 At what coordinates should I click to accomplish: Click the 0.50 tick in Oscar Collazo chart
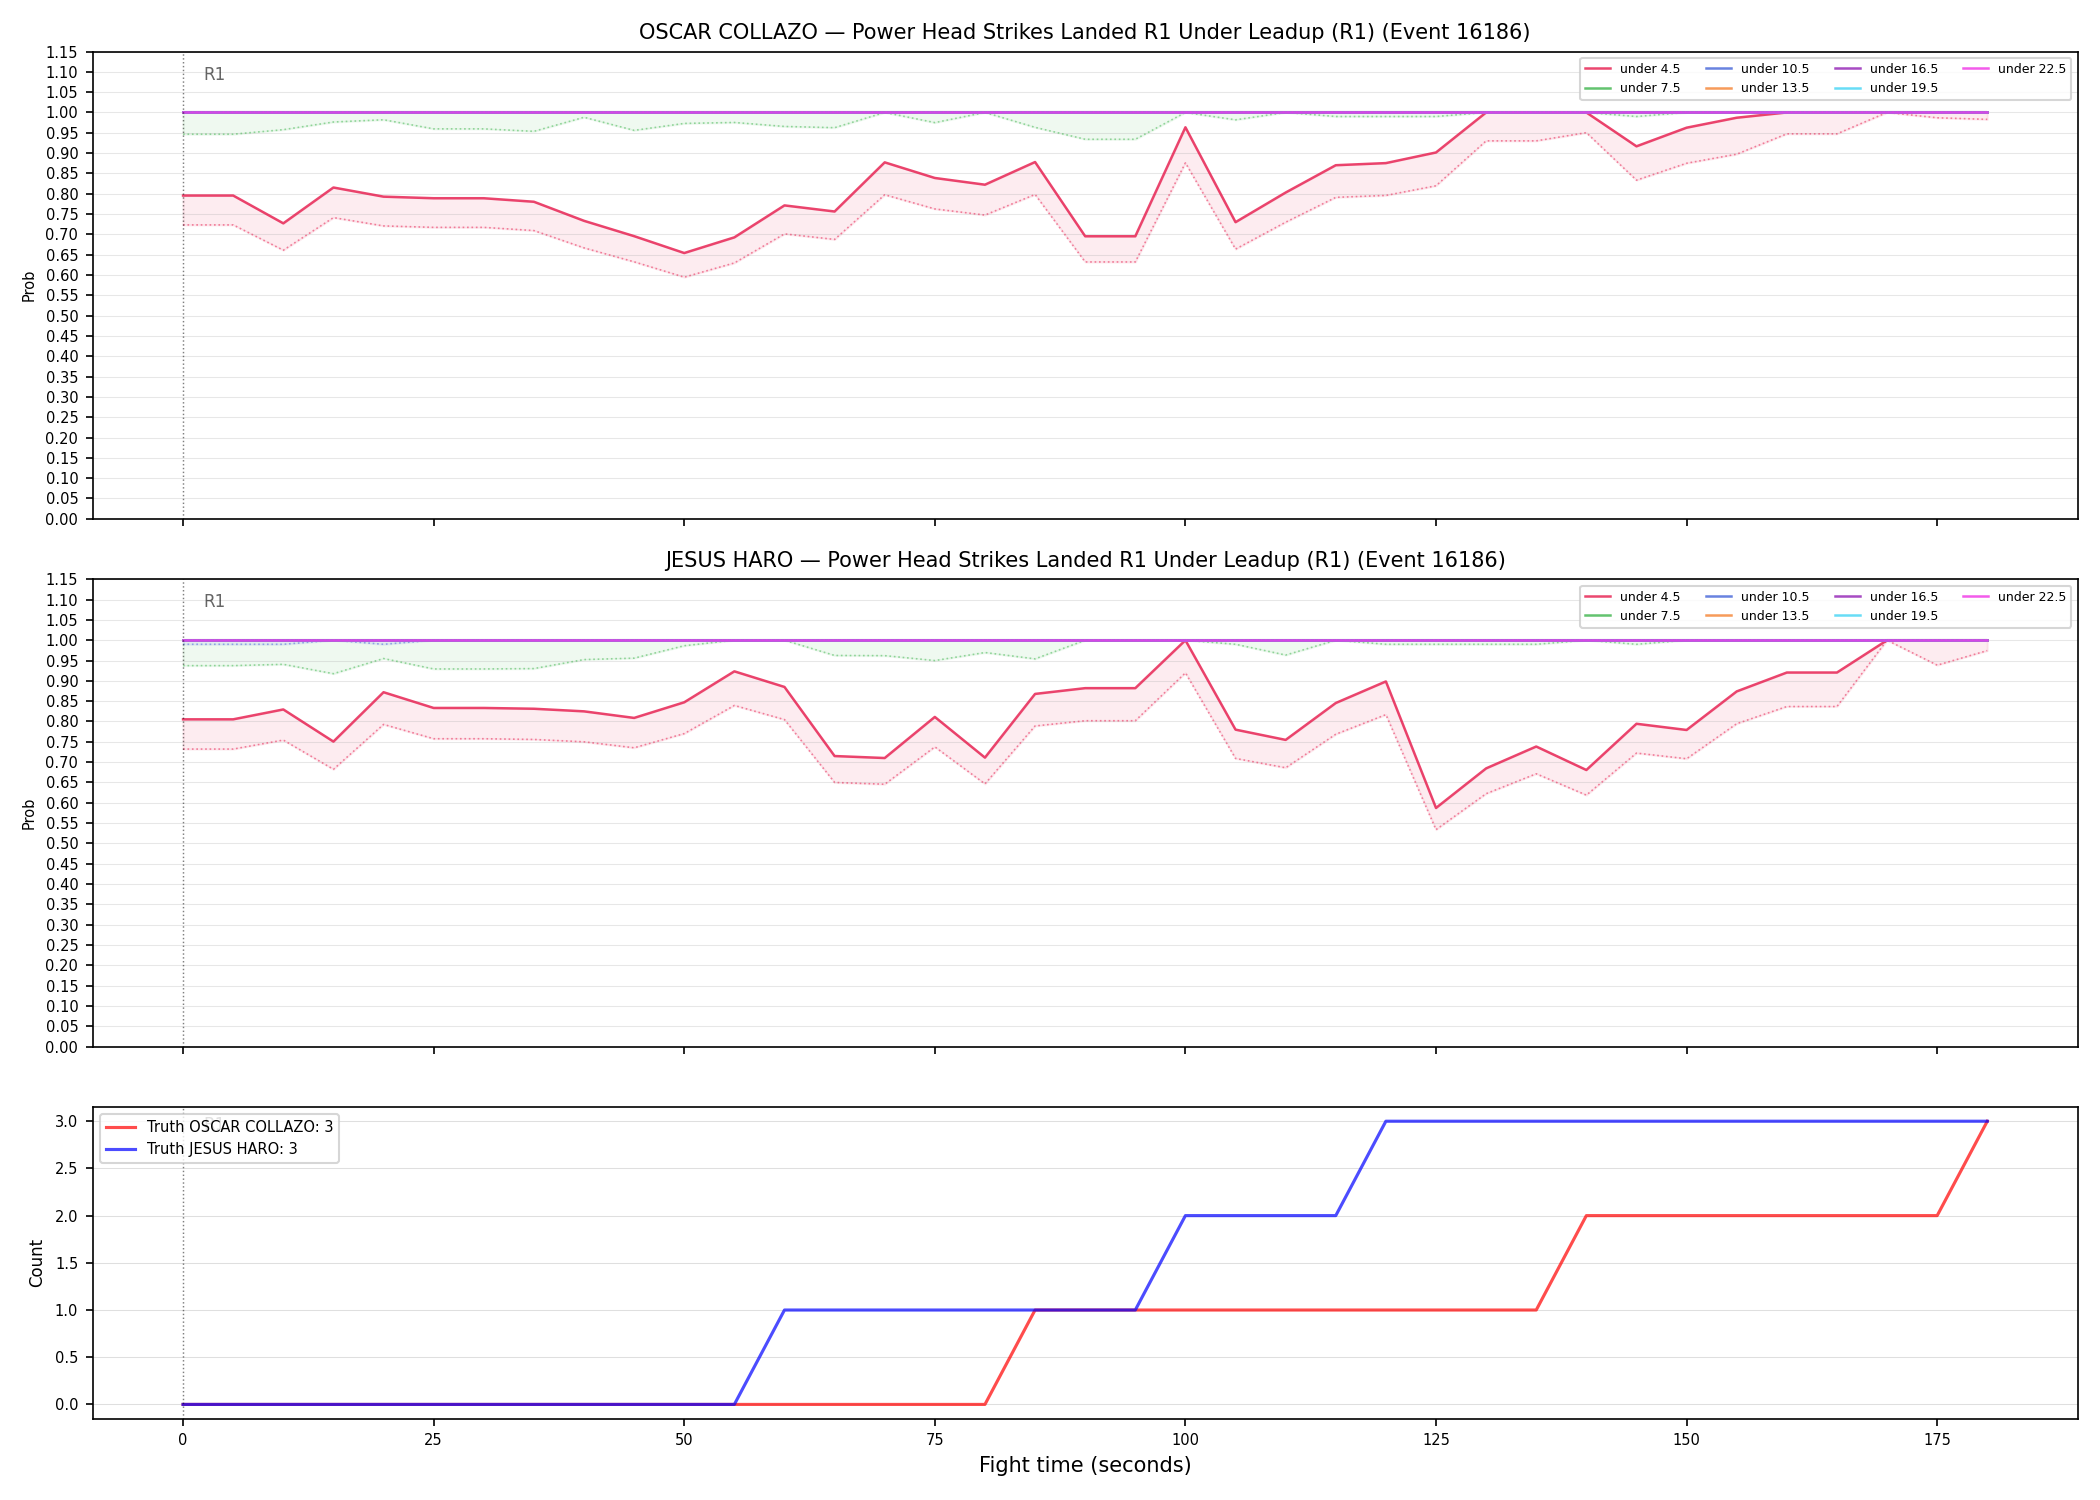(x=62, y=316)
